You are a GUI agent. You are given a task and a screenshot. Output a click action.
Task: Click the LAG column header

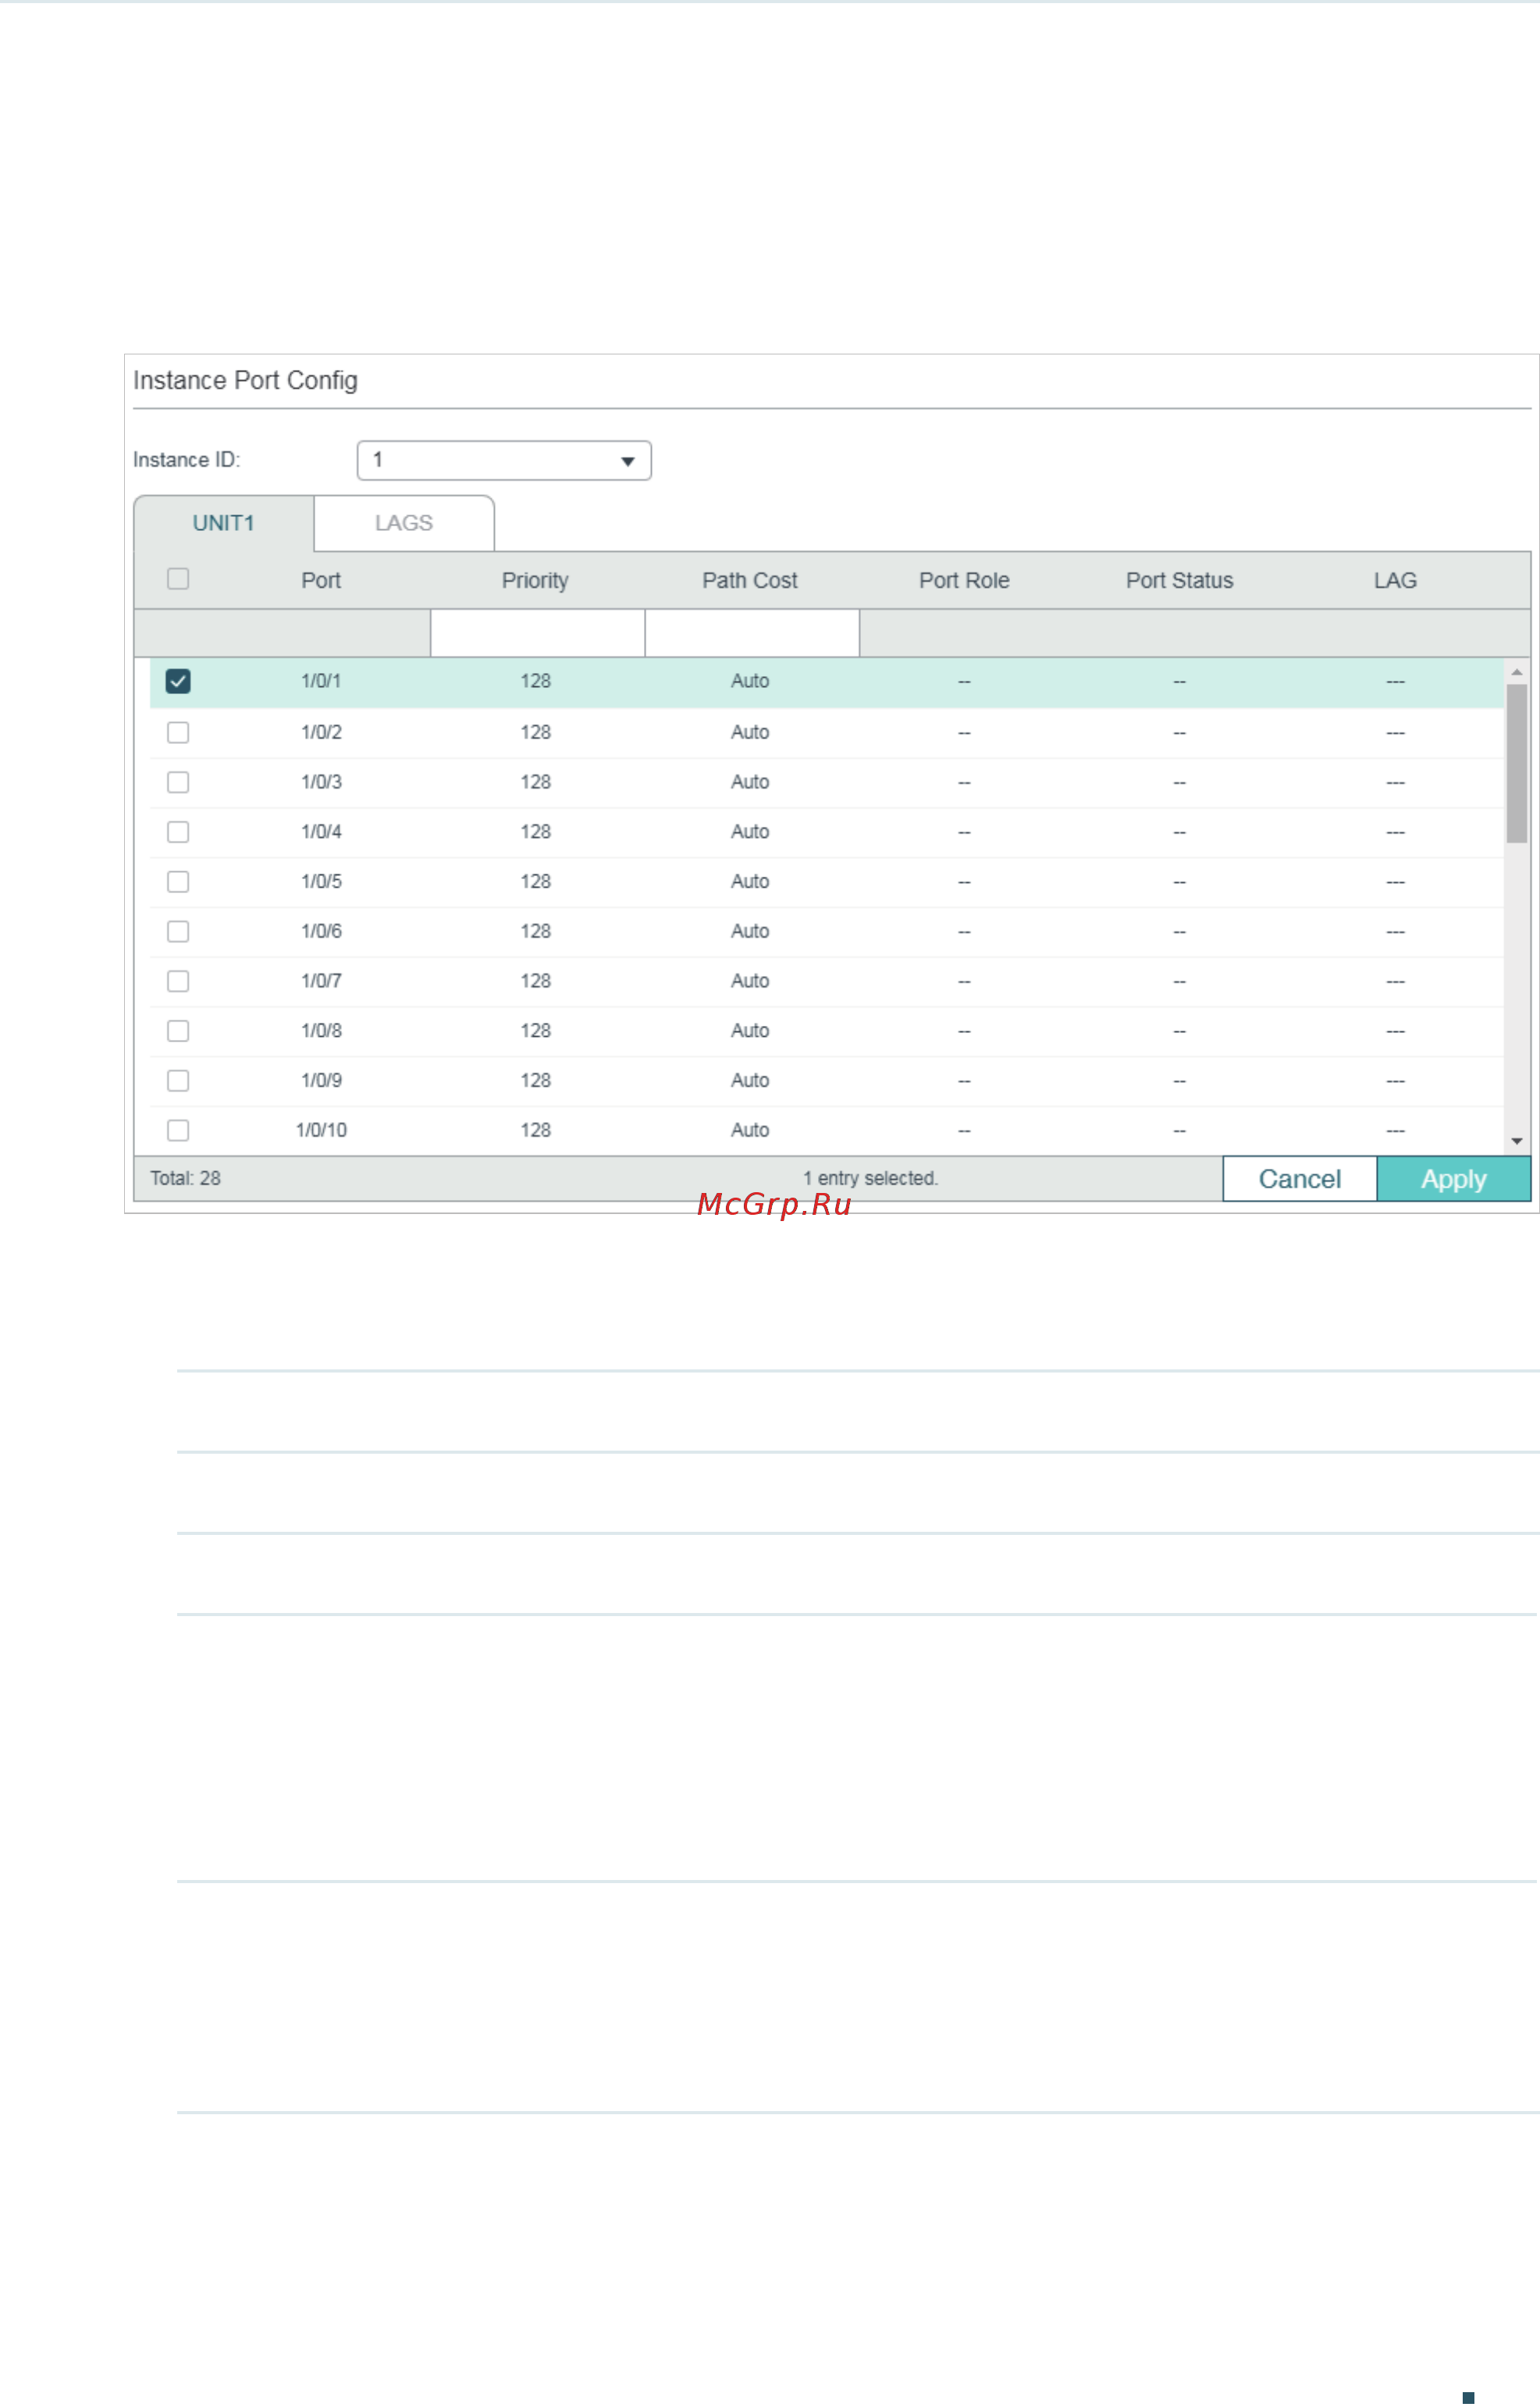point(1395,580)
